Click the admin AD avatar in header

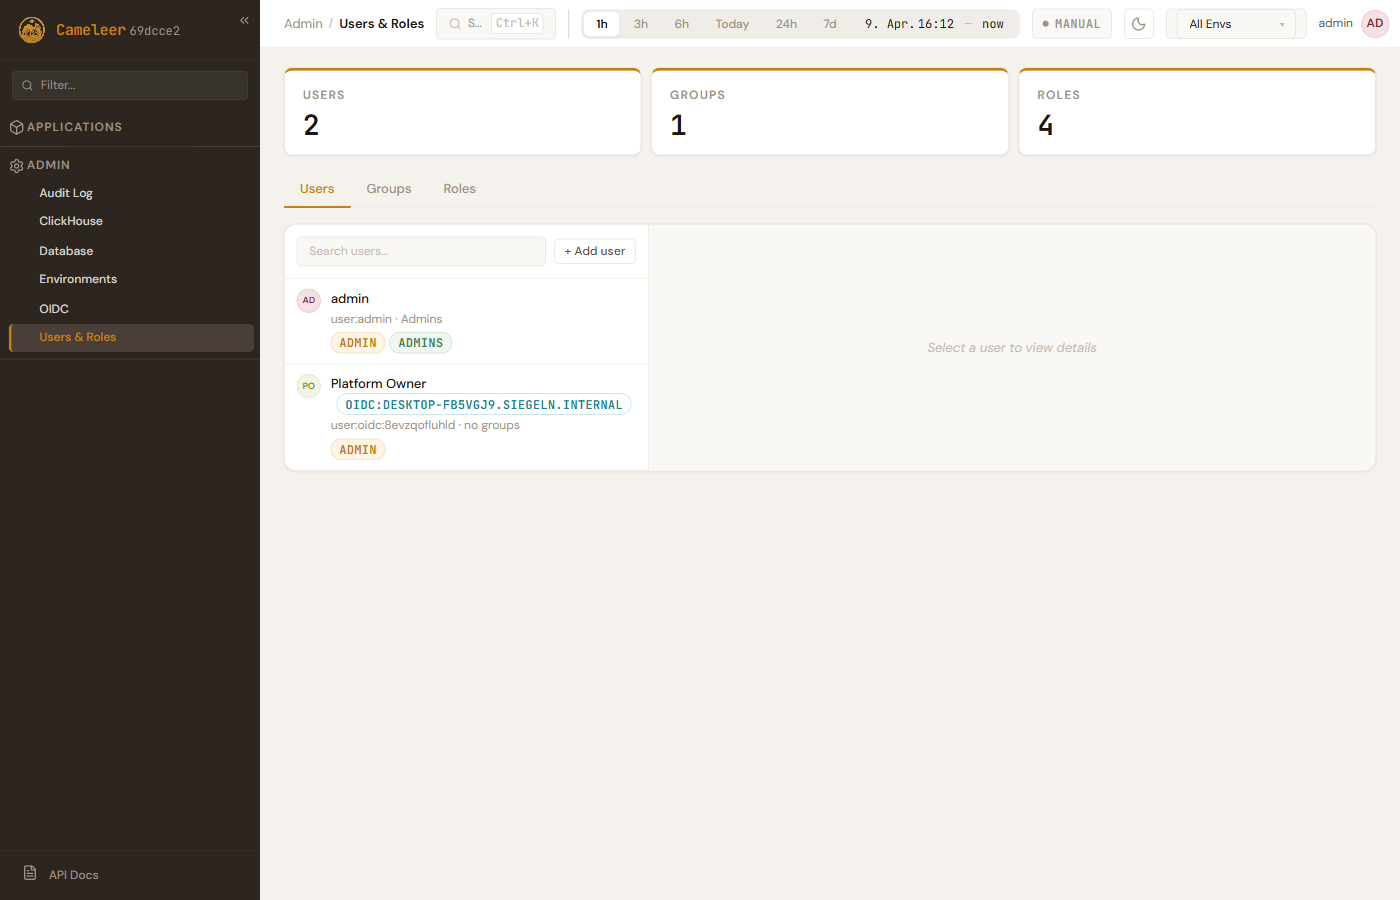(x=1375, y=24)
